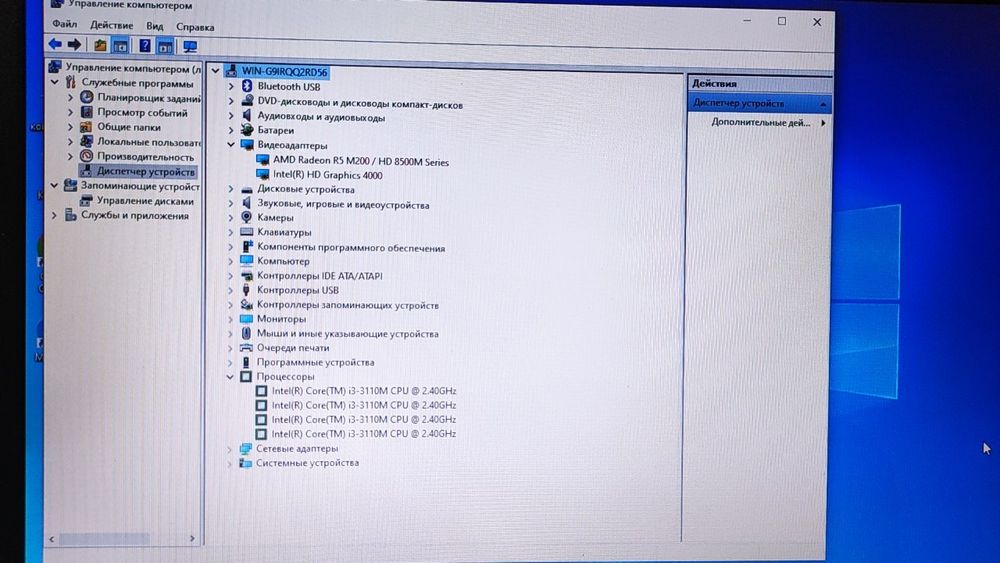Screen dimensions: 1000x563
Task: Click the Клавиатуры keyboard icon
Action: coord(246,232)
